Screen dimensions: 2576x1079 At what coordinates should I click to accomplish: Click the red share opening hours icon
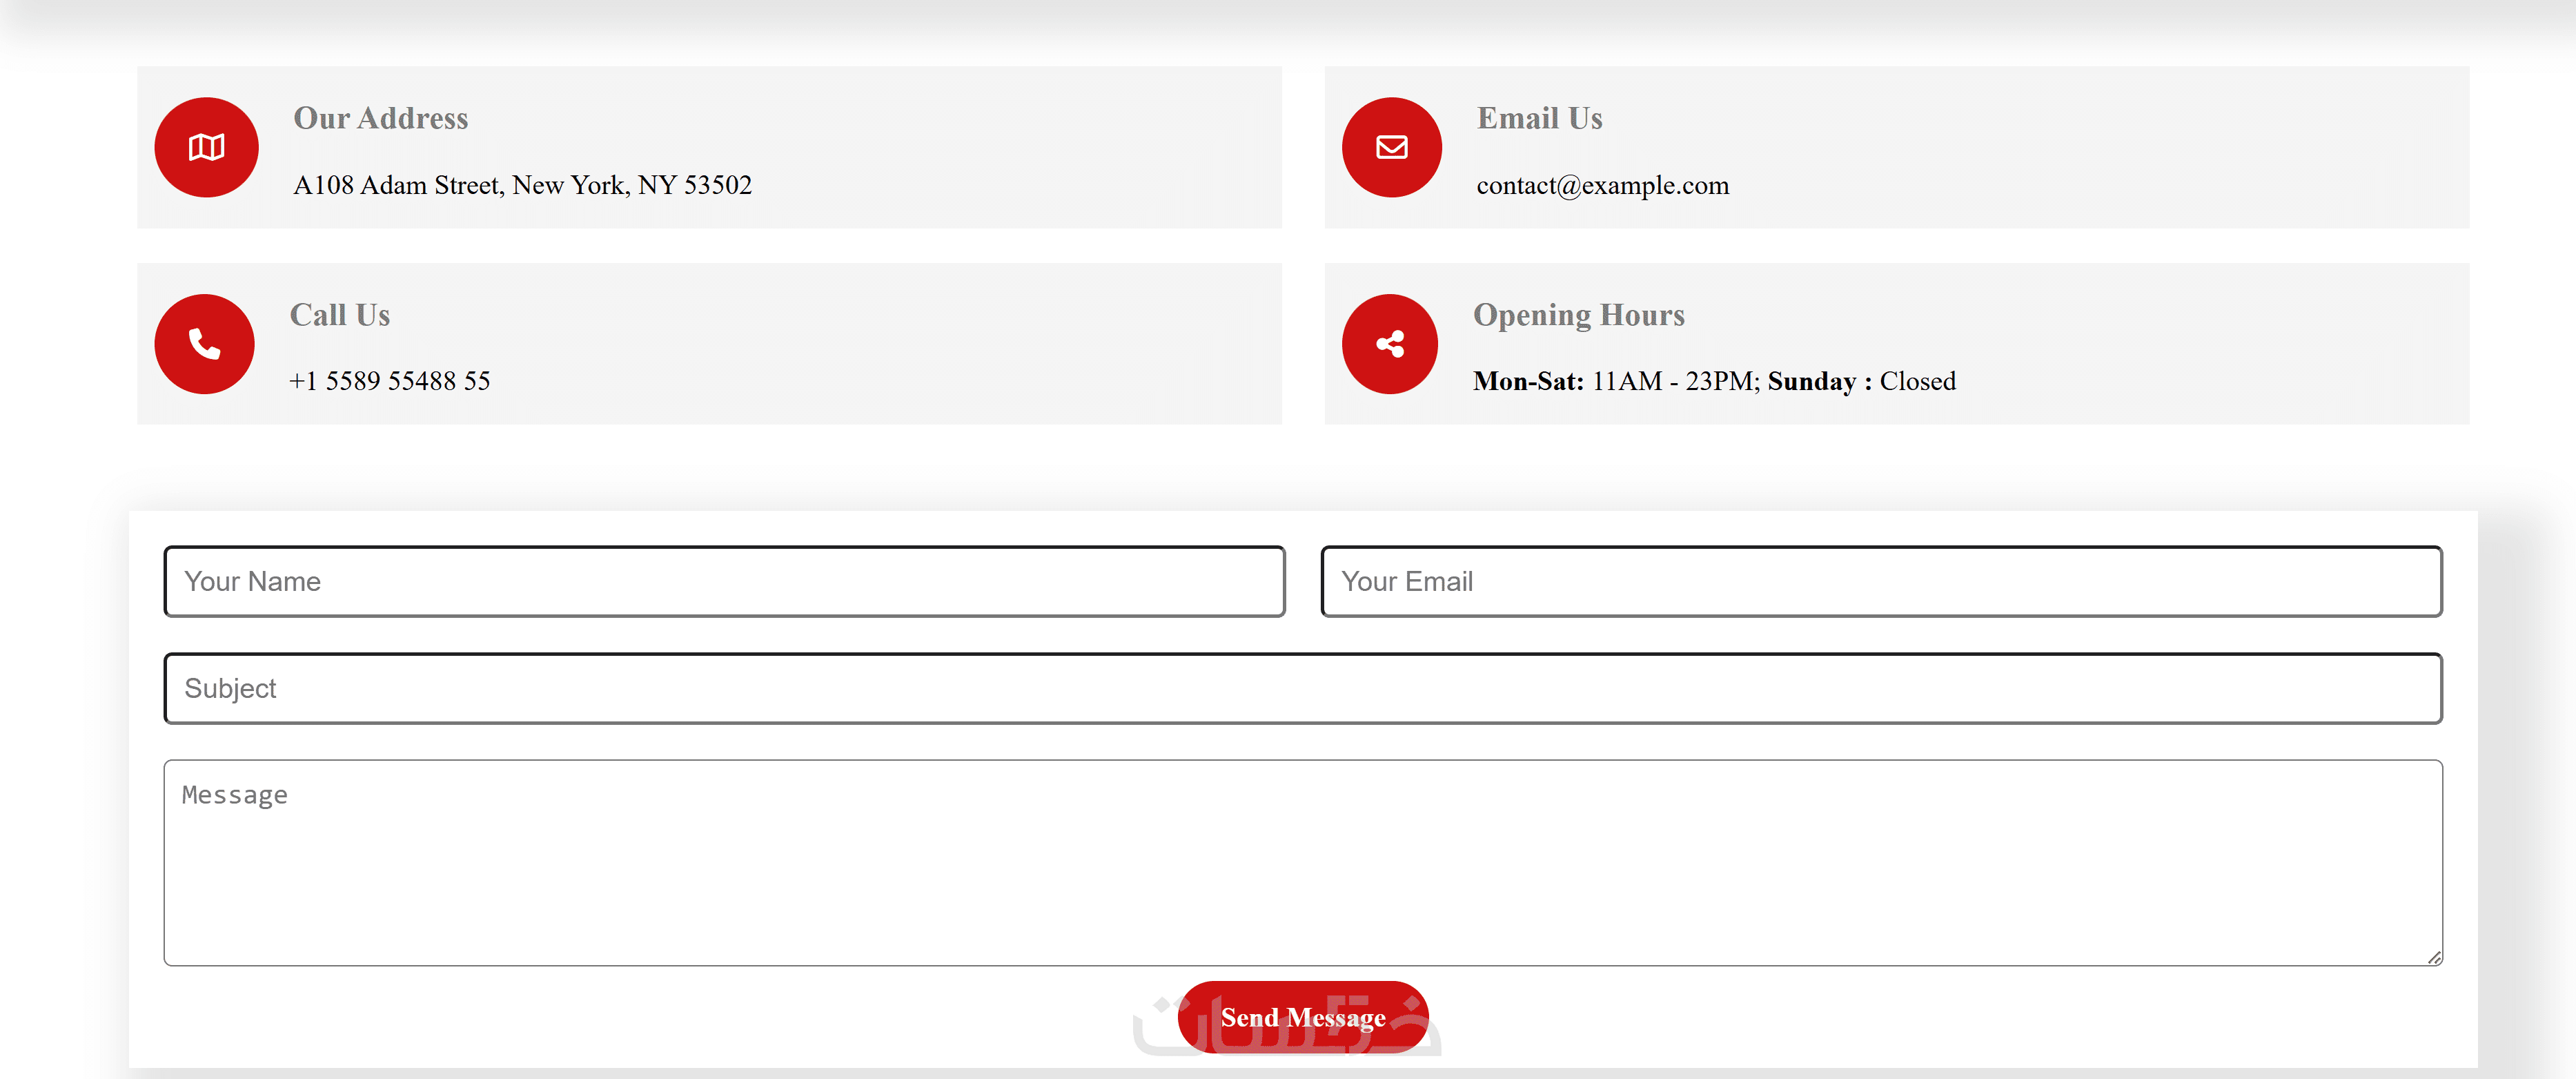(1389, 344)
